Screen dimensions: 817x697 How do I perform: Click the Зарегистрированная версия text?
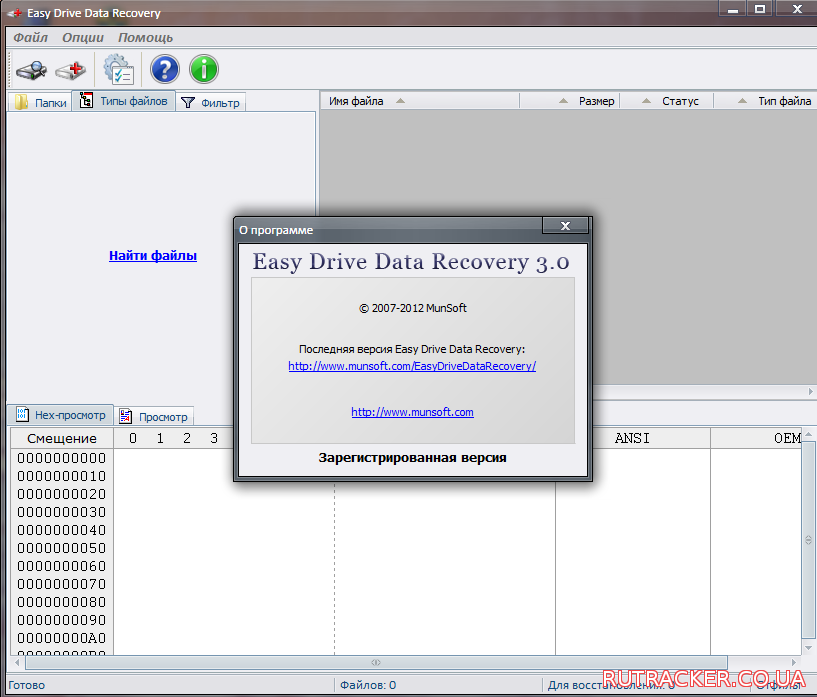(x=412, y=457)
